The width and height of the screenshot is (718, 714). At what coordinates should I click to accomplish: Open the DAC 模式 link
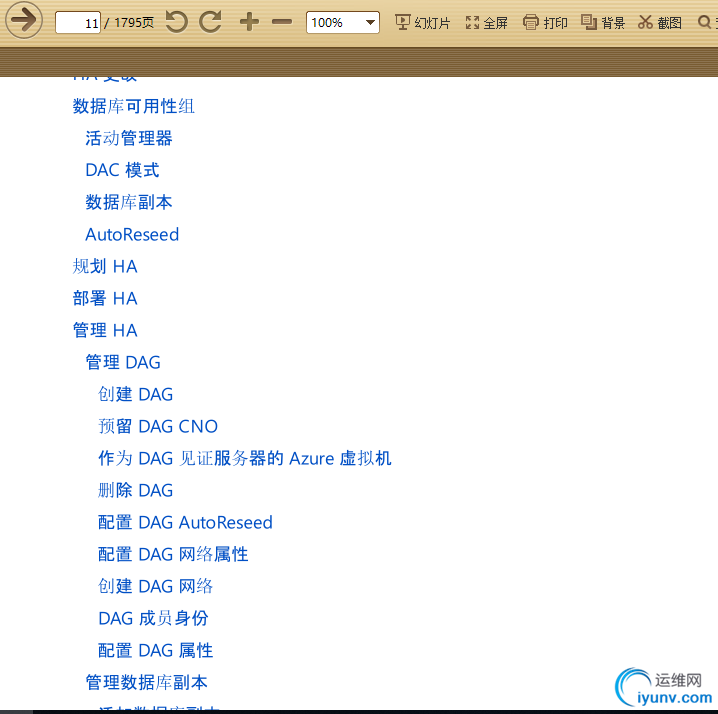pyautogui.click(x=122, y=170)
